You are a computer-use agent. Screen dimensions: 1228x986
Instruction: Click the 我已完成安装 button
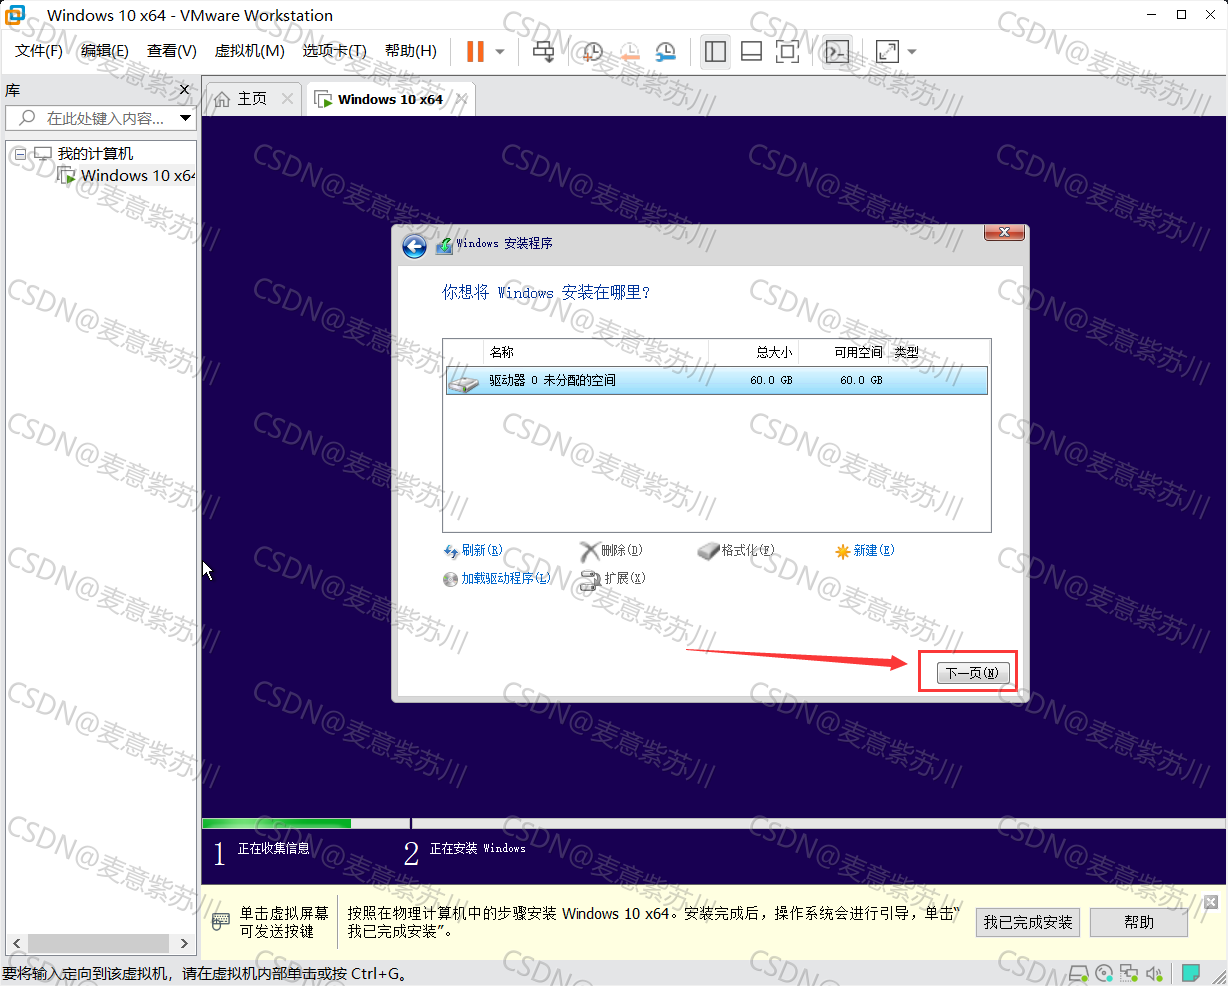[x=1028, y=922]
